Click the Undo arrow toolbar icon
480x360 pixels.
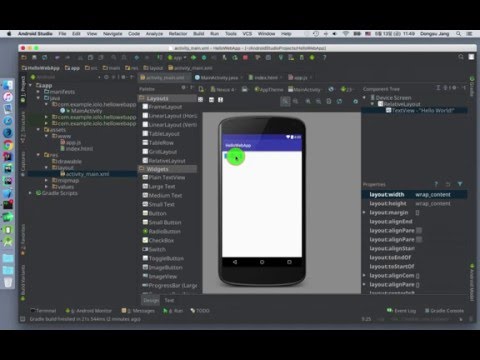(57, 58)
